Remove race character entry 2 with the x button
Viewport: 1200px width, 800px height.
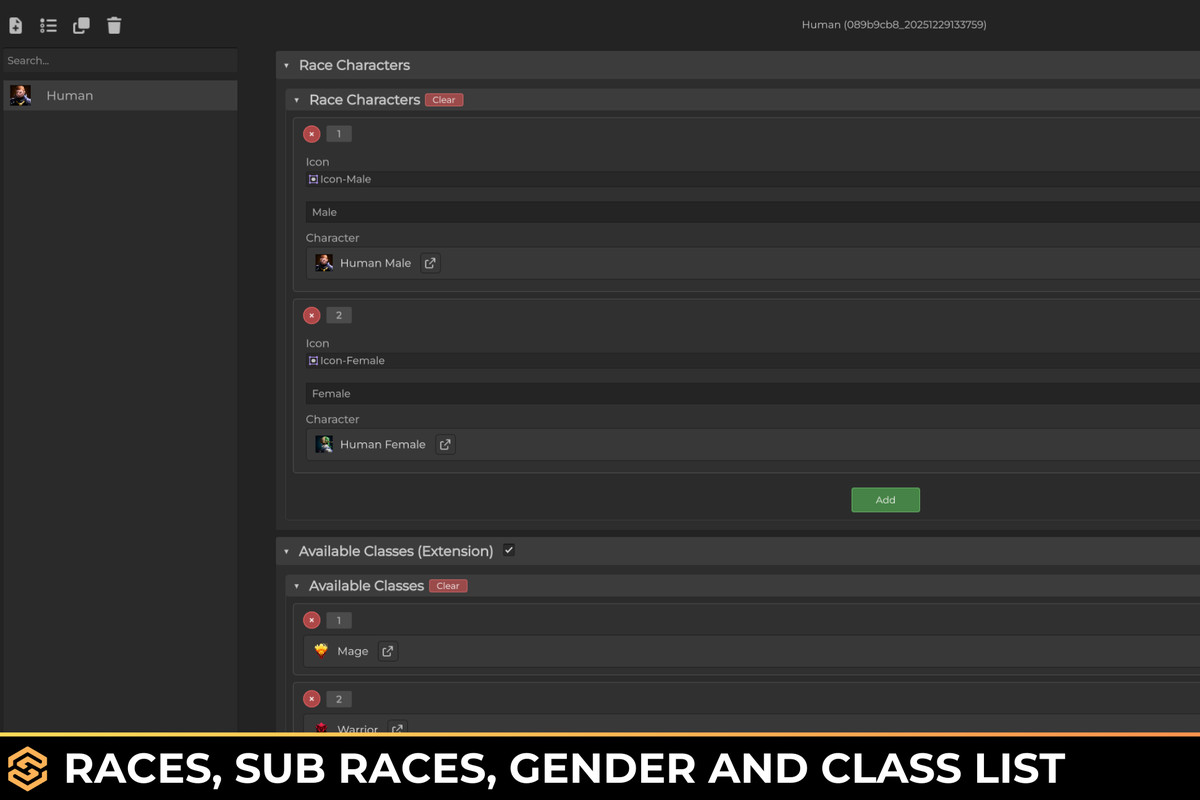tap(311, 315)
